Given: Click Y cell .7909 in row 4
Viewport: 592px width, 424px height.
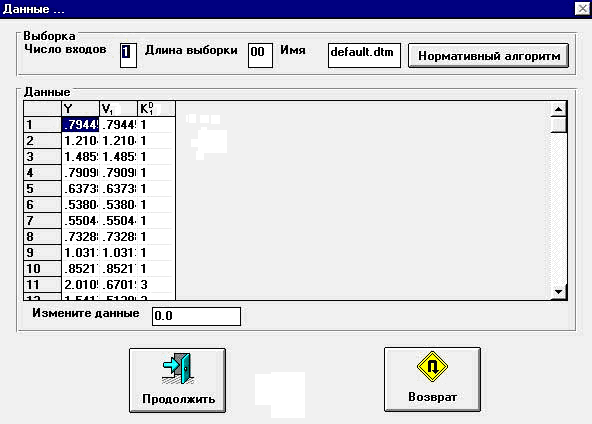Looking at the screenshot, I should pyautogui.click(x=80, y=173).
